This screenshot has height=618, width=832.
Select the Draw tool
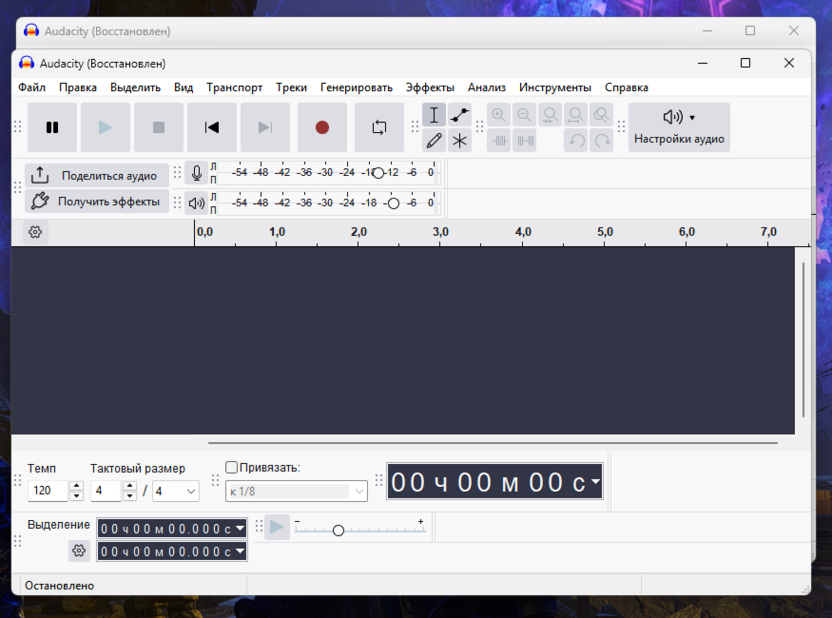pyautogui.click(x=434, y=140)
